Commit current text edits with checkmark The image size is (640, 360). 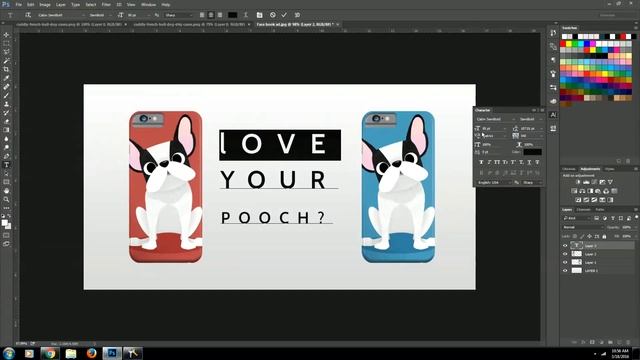coord(284,15)
